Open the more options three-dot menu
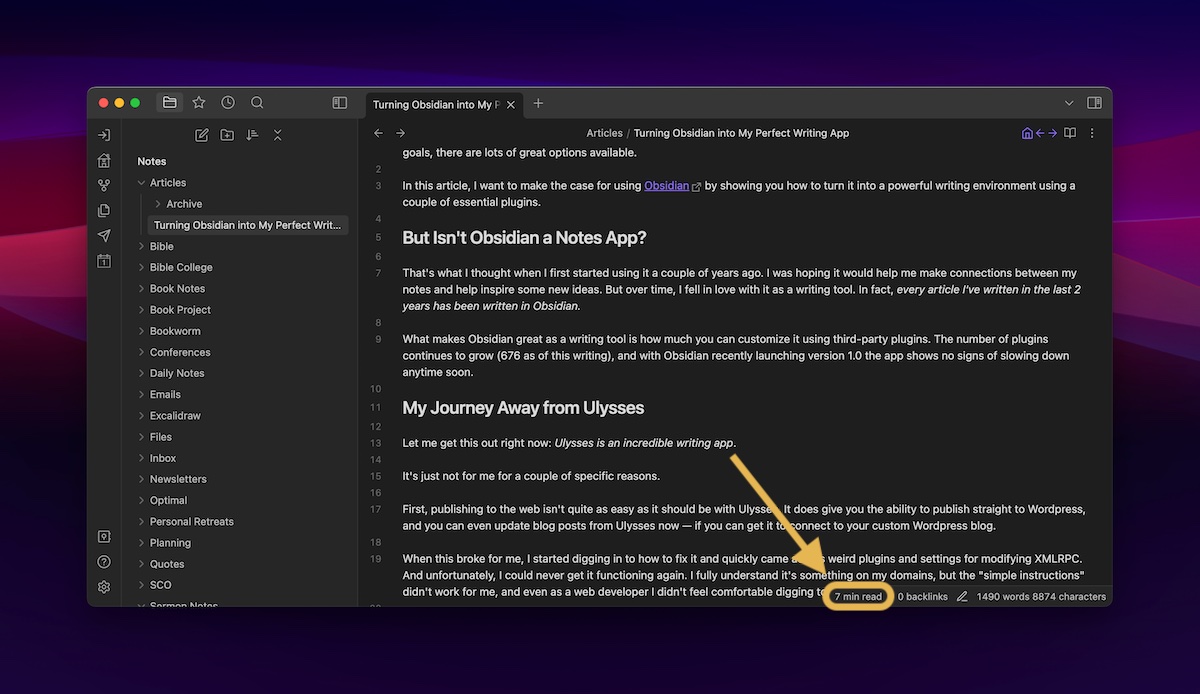This screenshot has height=694, width=1200. (1092, 133)
